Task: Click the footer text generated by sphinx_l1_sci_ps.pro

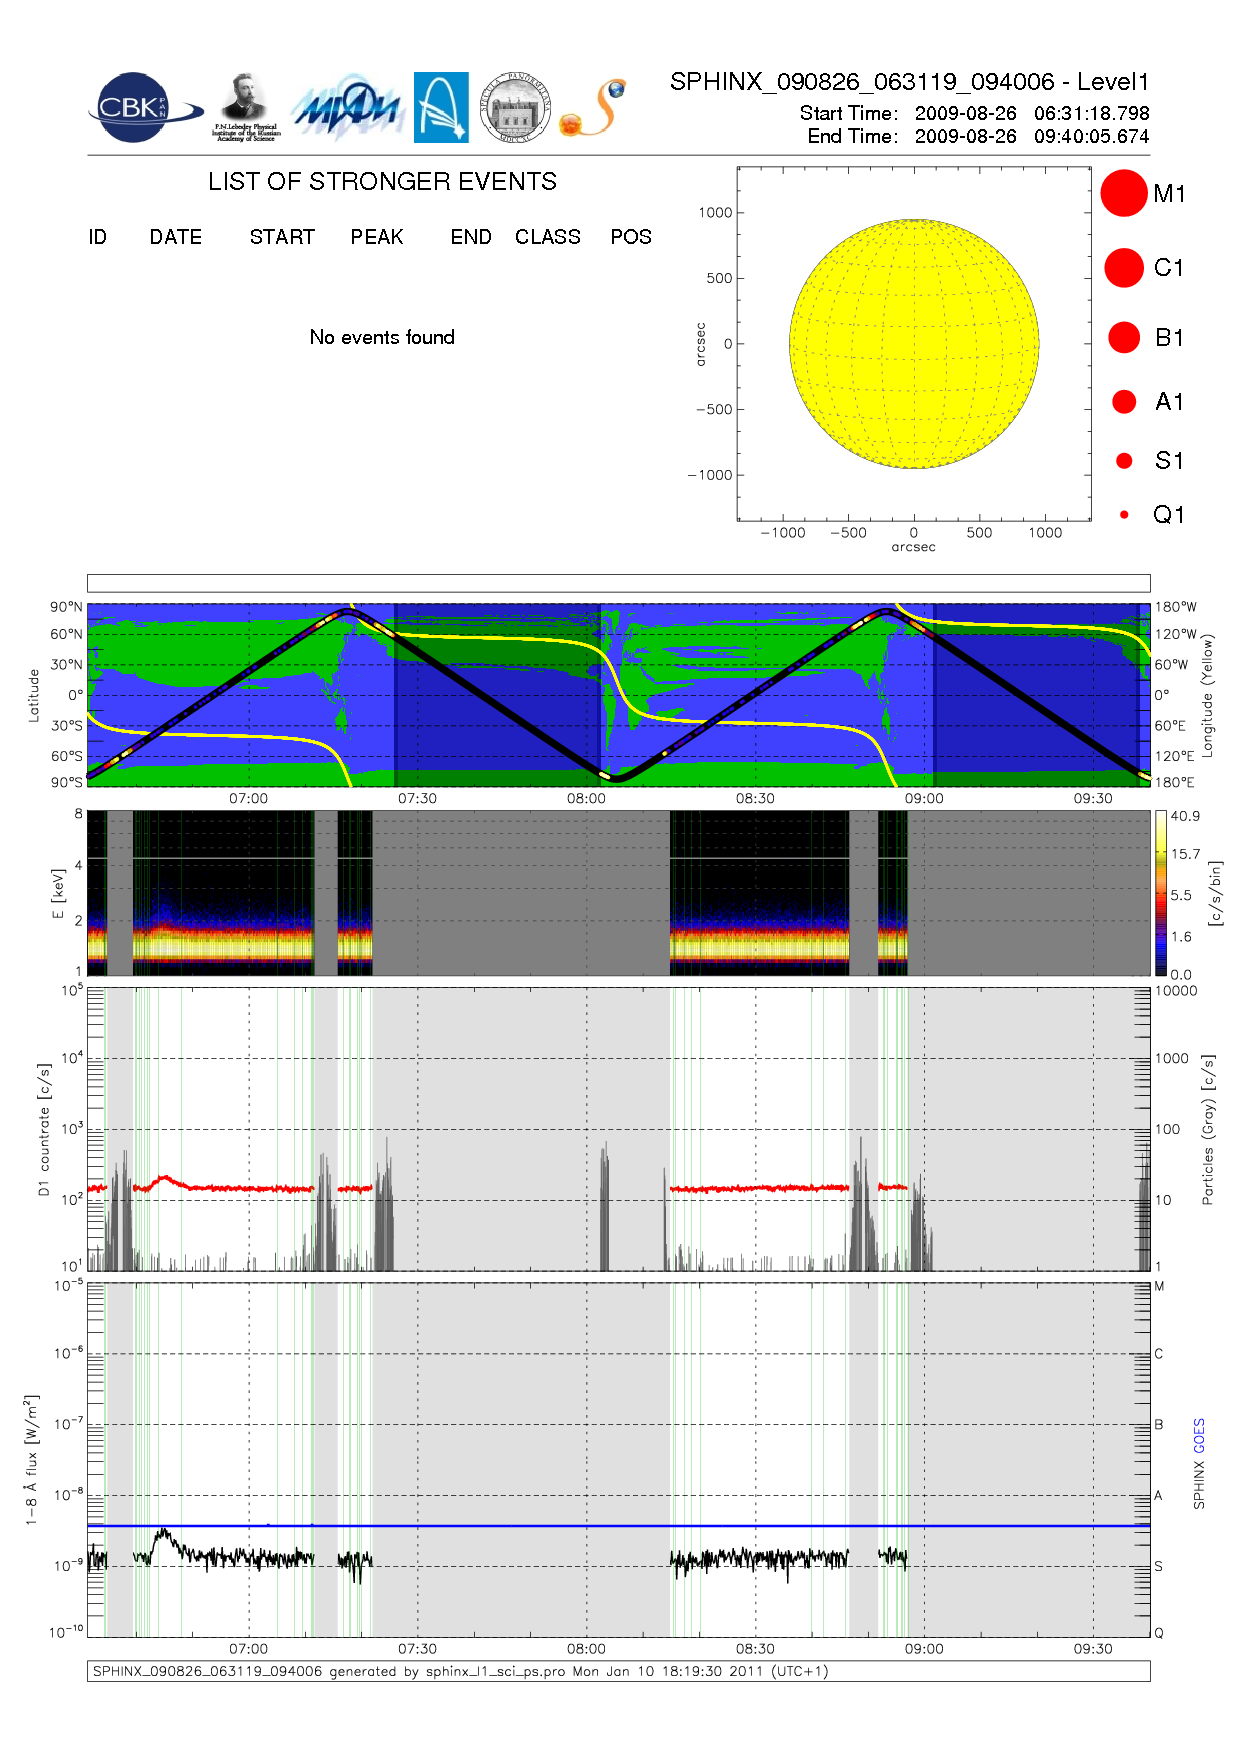Action: click(x=460, y=1671)
